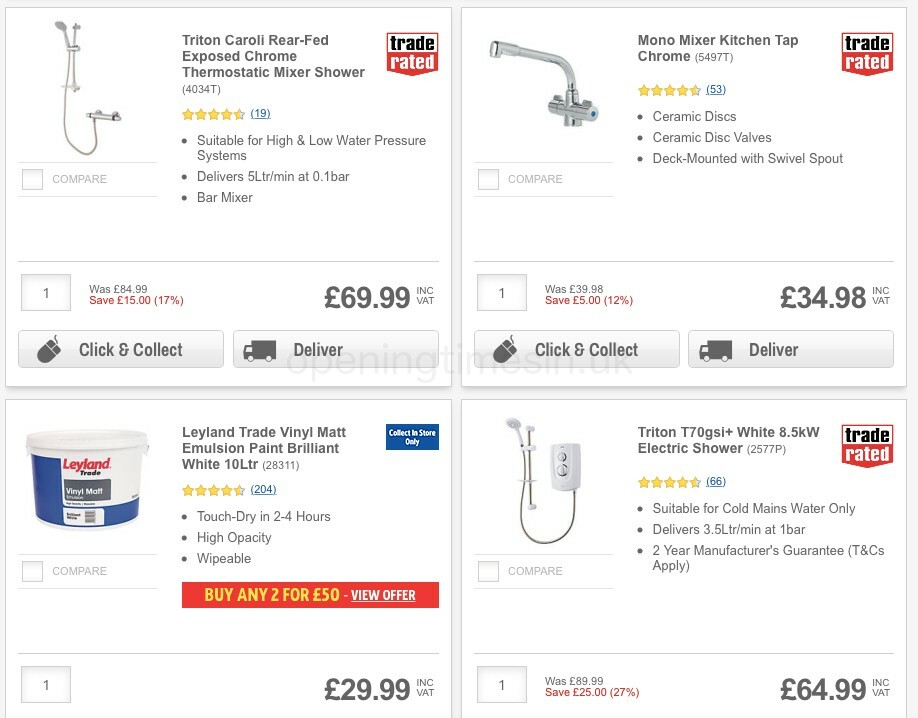Image resolution: width=918 pixels, height=718 pixels.
Task: Tick the COMPARE checkbox for Triton Caroli shower
Action: [x=32, y=179]
